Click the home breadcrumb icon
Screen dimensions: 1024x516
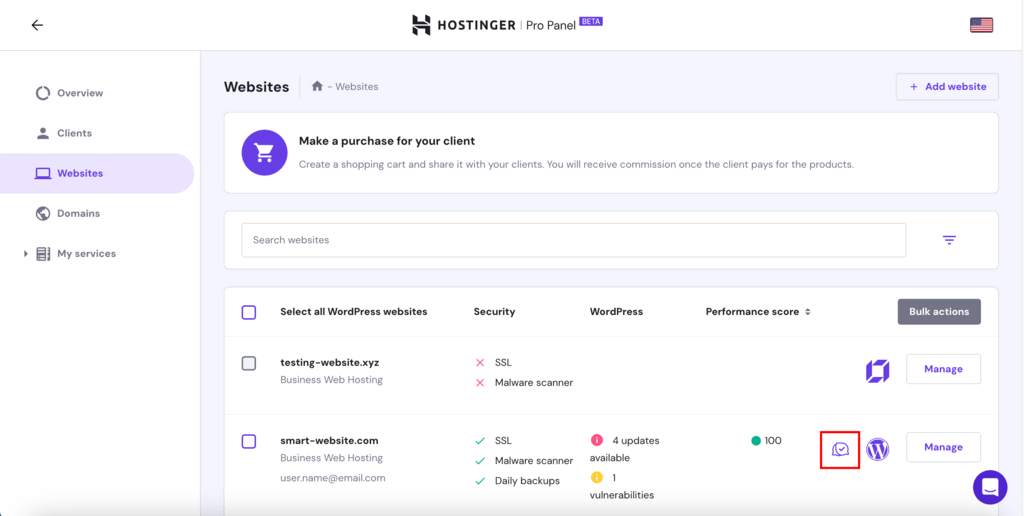317,87
